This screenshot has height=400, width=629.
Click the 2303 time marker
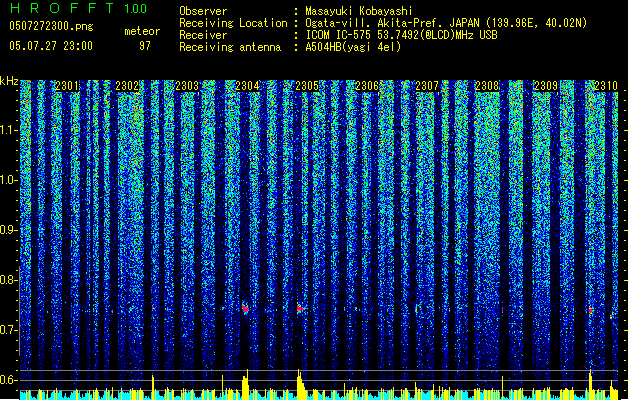point(187,86)
